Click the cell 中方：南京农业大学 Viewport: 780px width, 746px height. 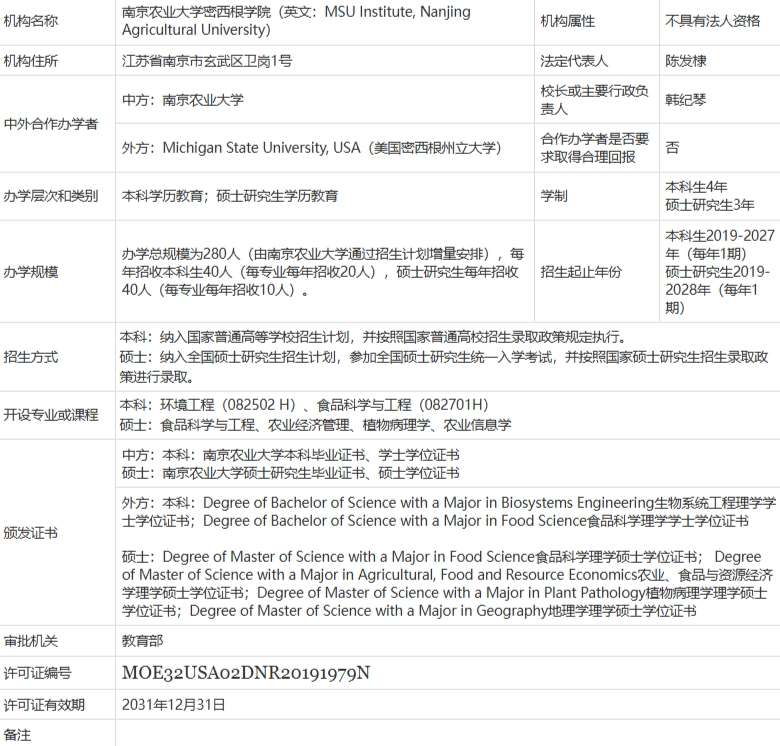click(x=183, y=100)
